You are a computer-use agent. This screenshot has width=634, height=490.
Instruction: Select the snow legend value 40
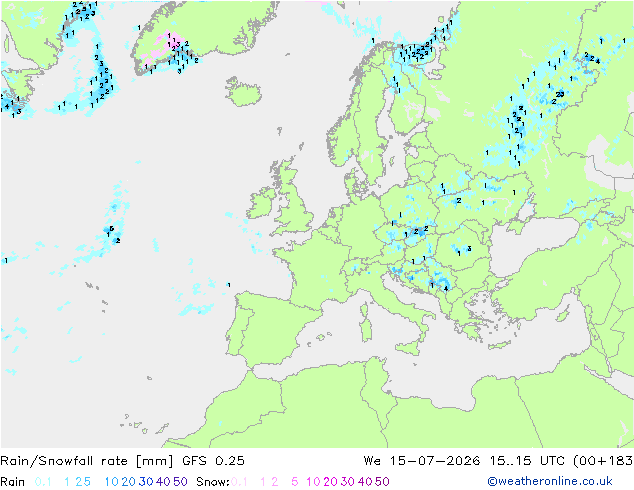click(365, 482)
